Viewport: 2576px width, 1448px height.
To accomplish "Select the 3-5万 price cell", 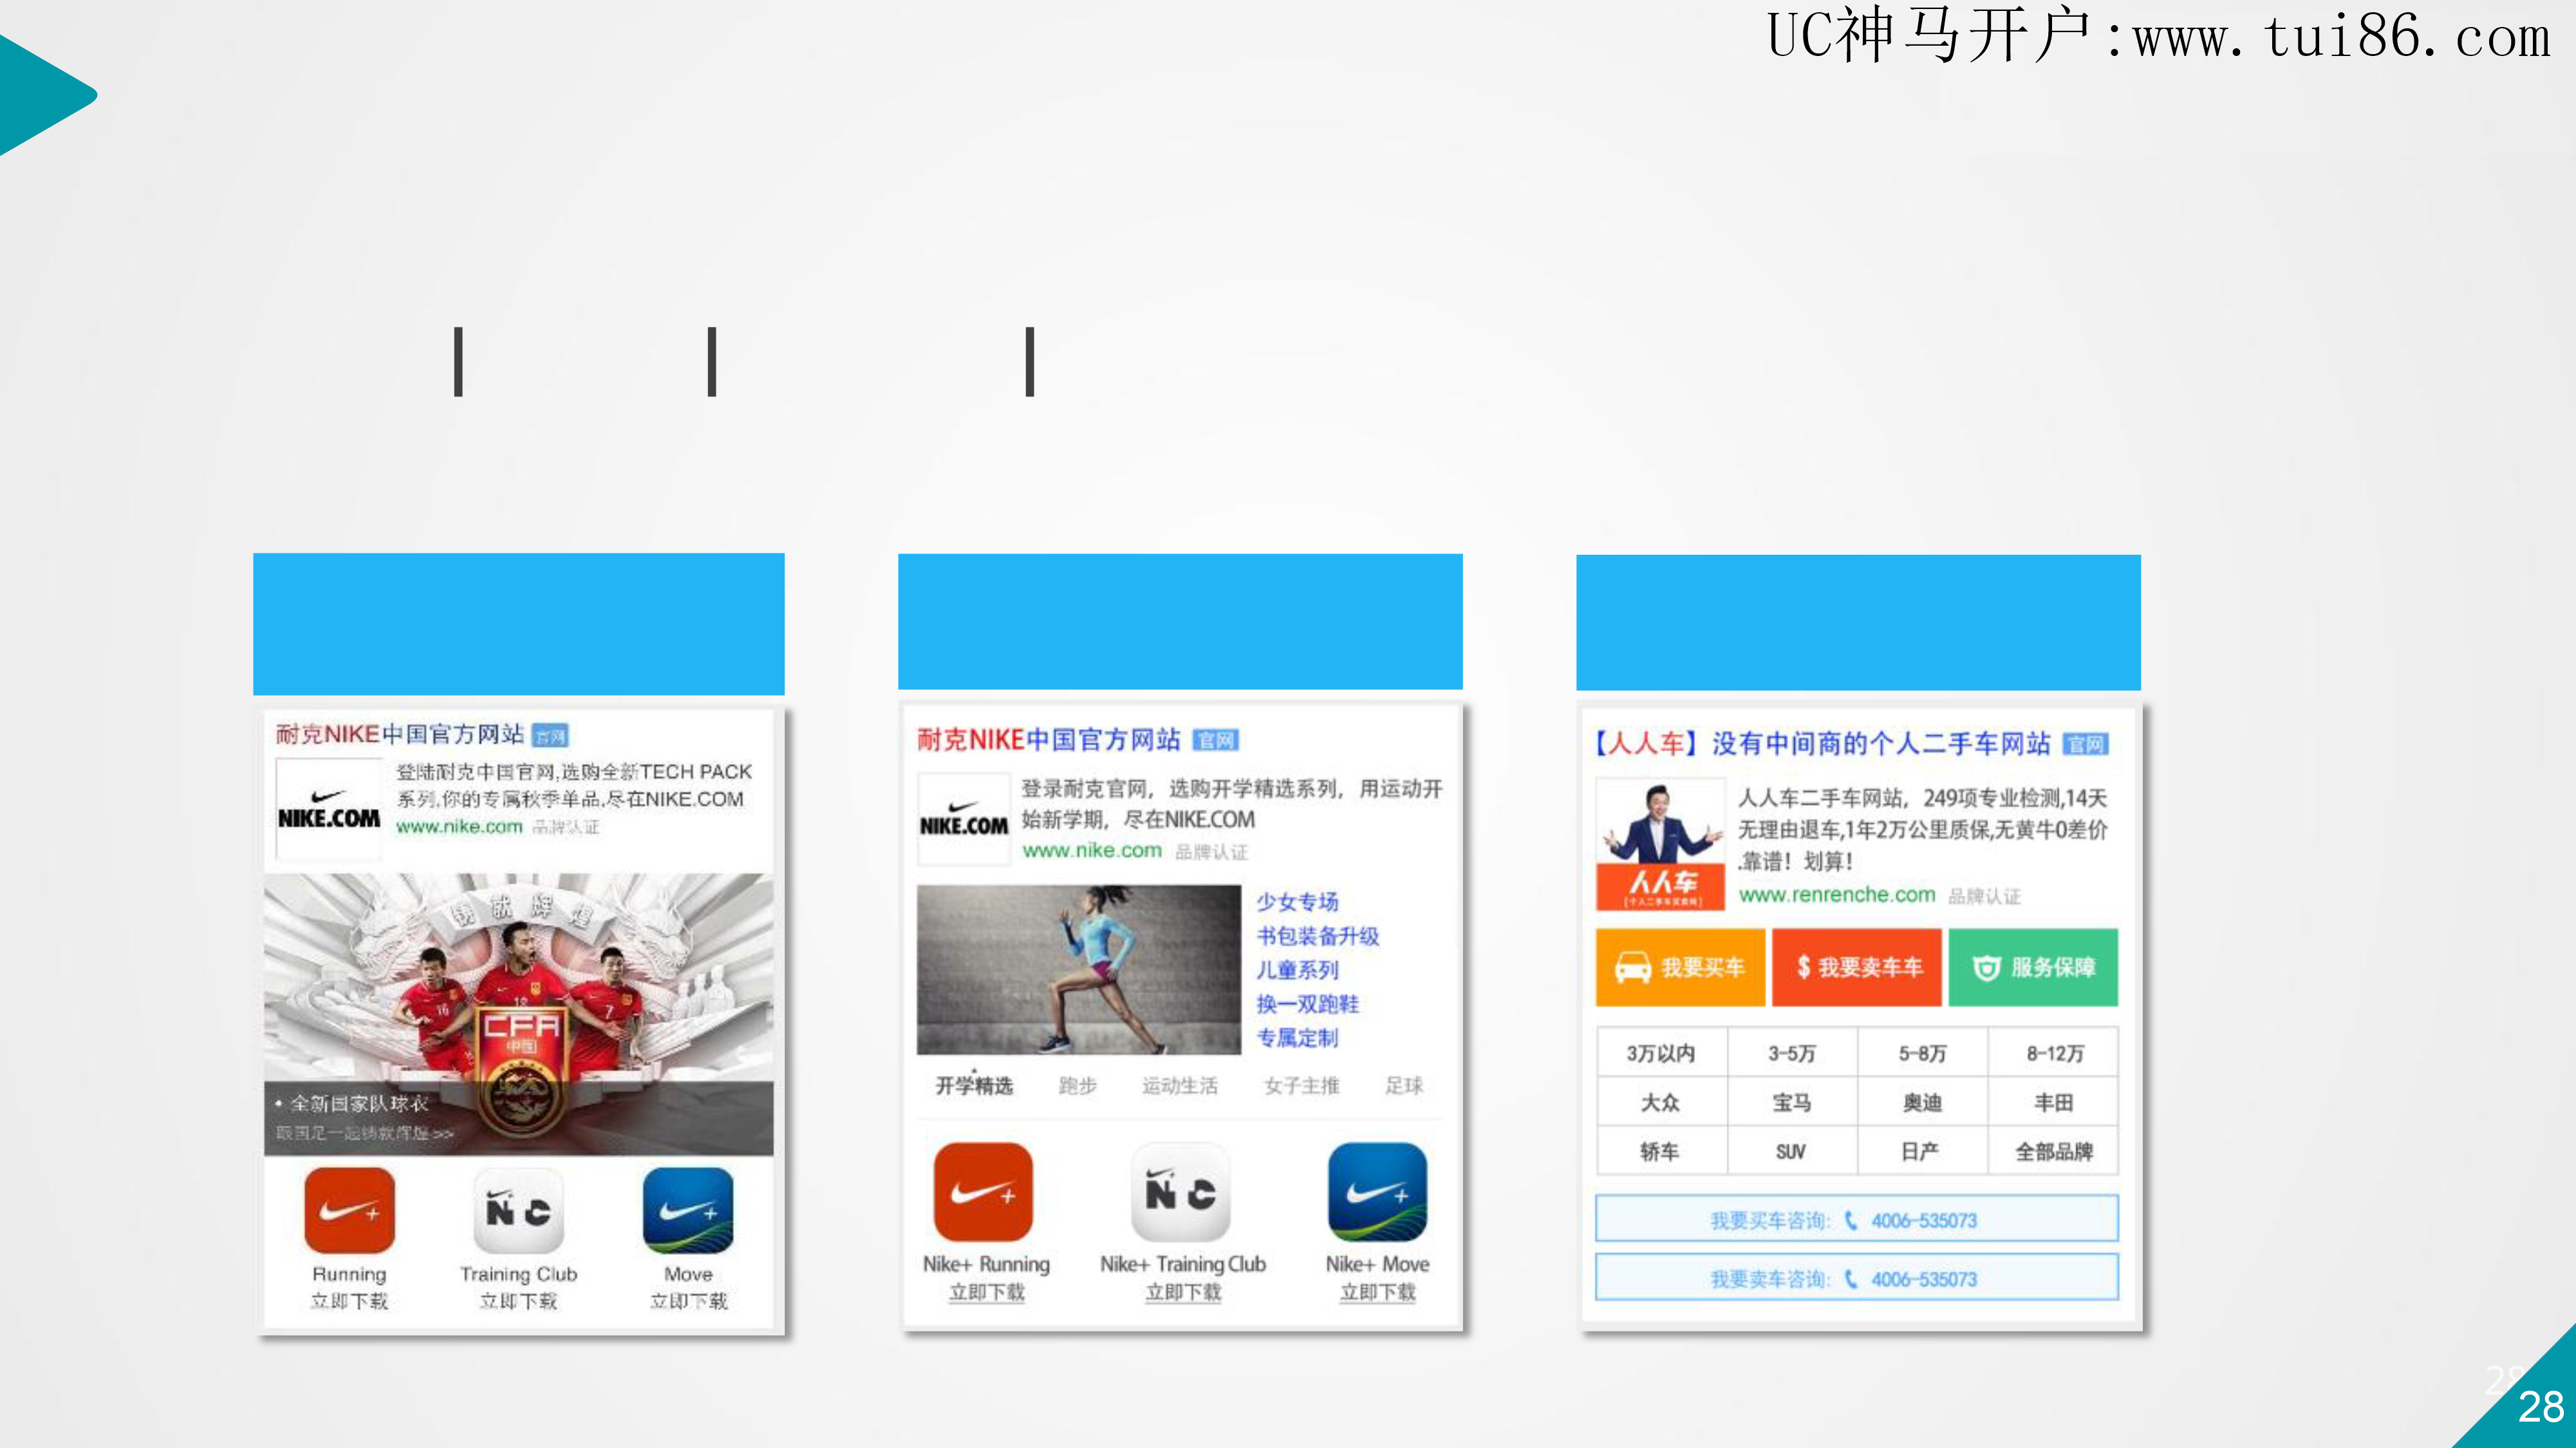I will [1792, 1053].
